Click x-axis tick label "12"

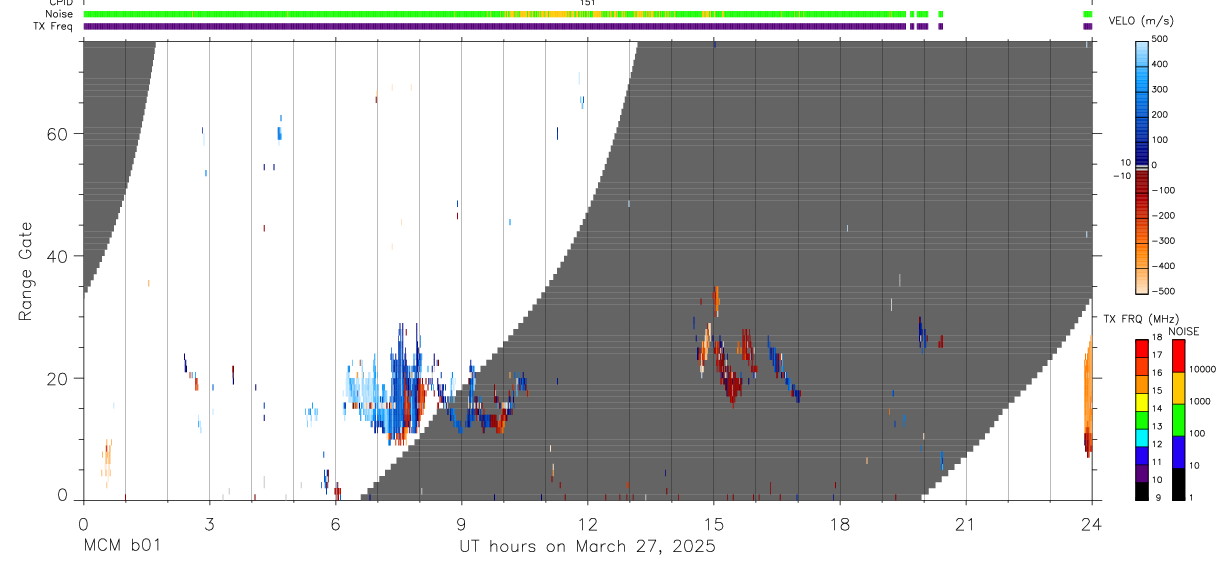coord(587,524)
